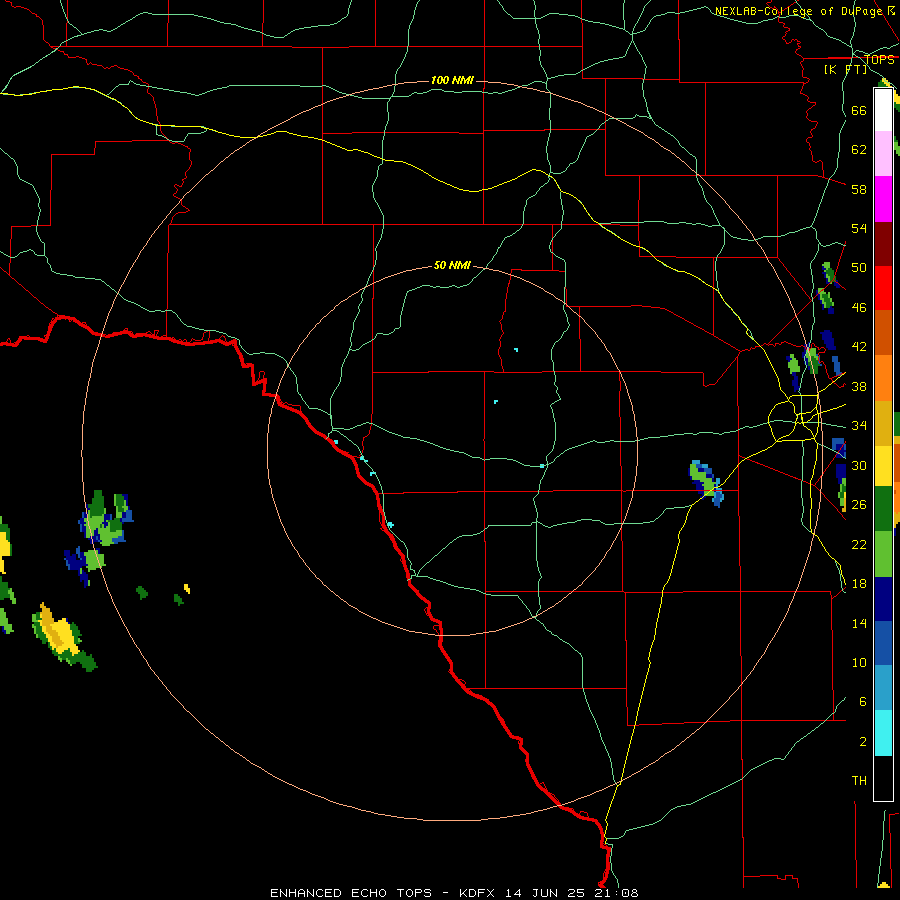Select the magenta legend swatch
This screenshot has height=900, width=900.
tap(883, 199)
